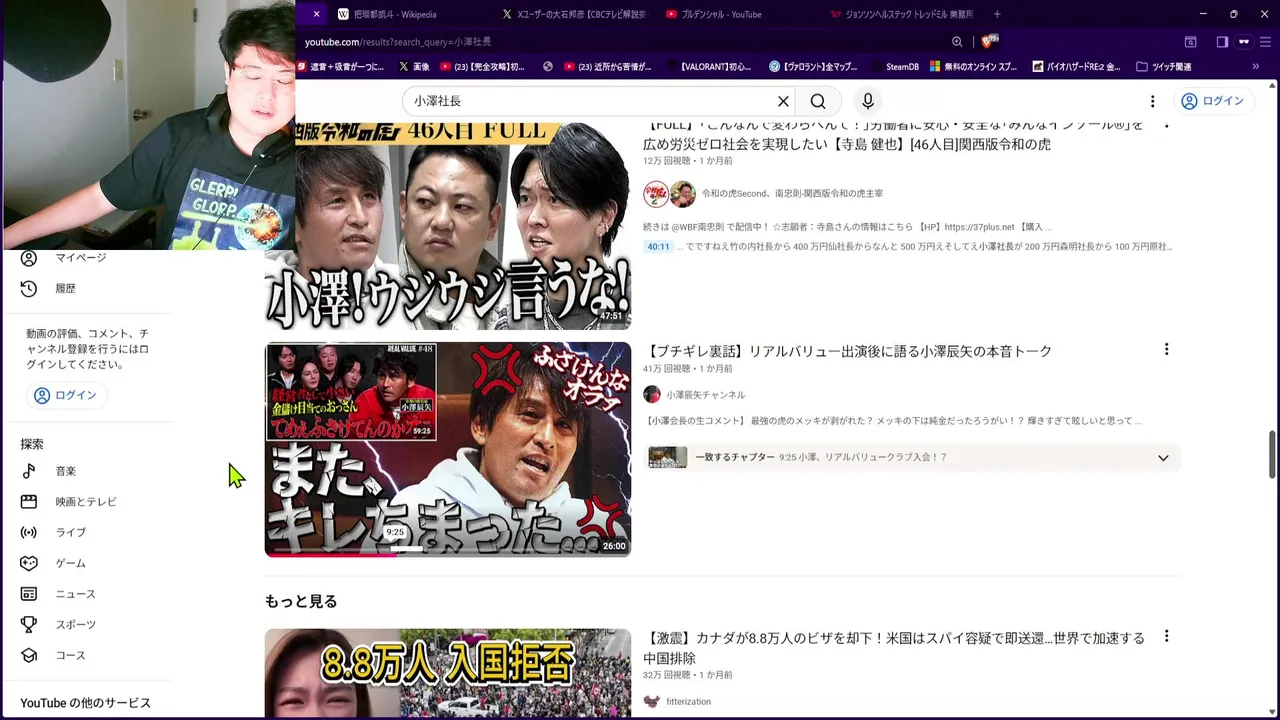Click the page vertical scrollbar thumb
The height and width of the screenshot is (720, 1280).
coord(1272,456)
